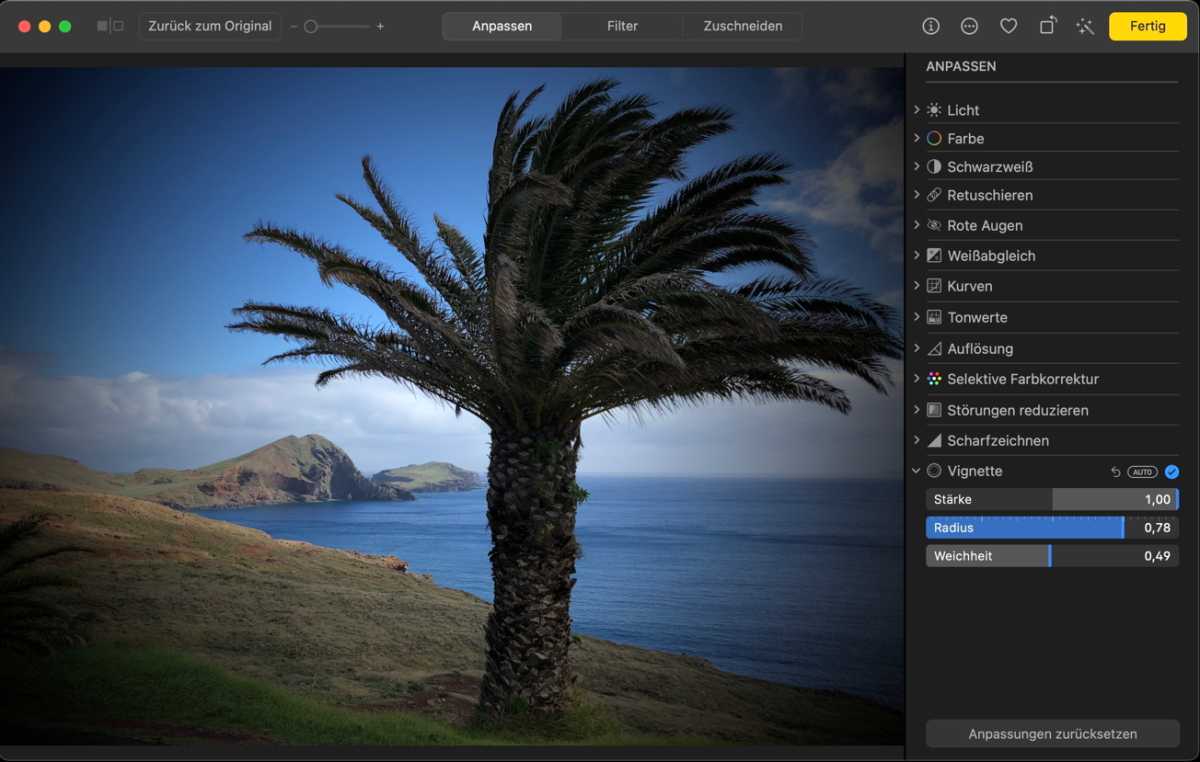Click the Radius slider
1200x762 pixels.
1052,527
